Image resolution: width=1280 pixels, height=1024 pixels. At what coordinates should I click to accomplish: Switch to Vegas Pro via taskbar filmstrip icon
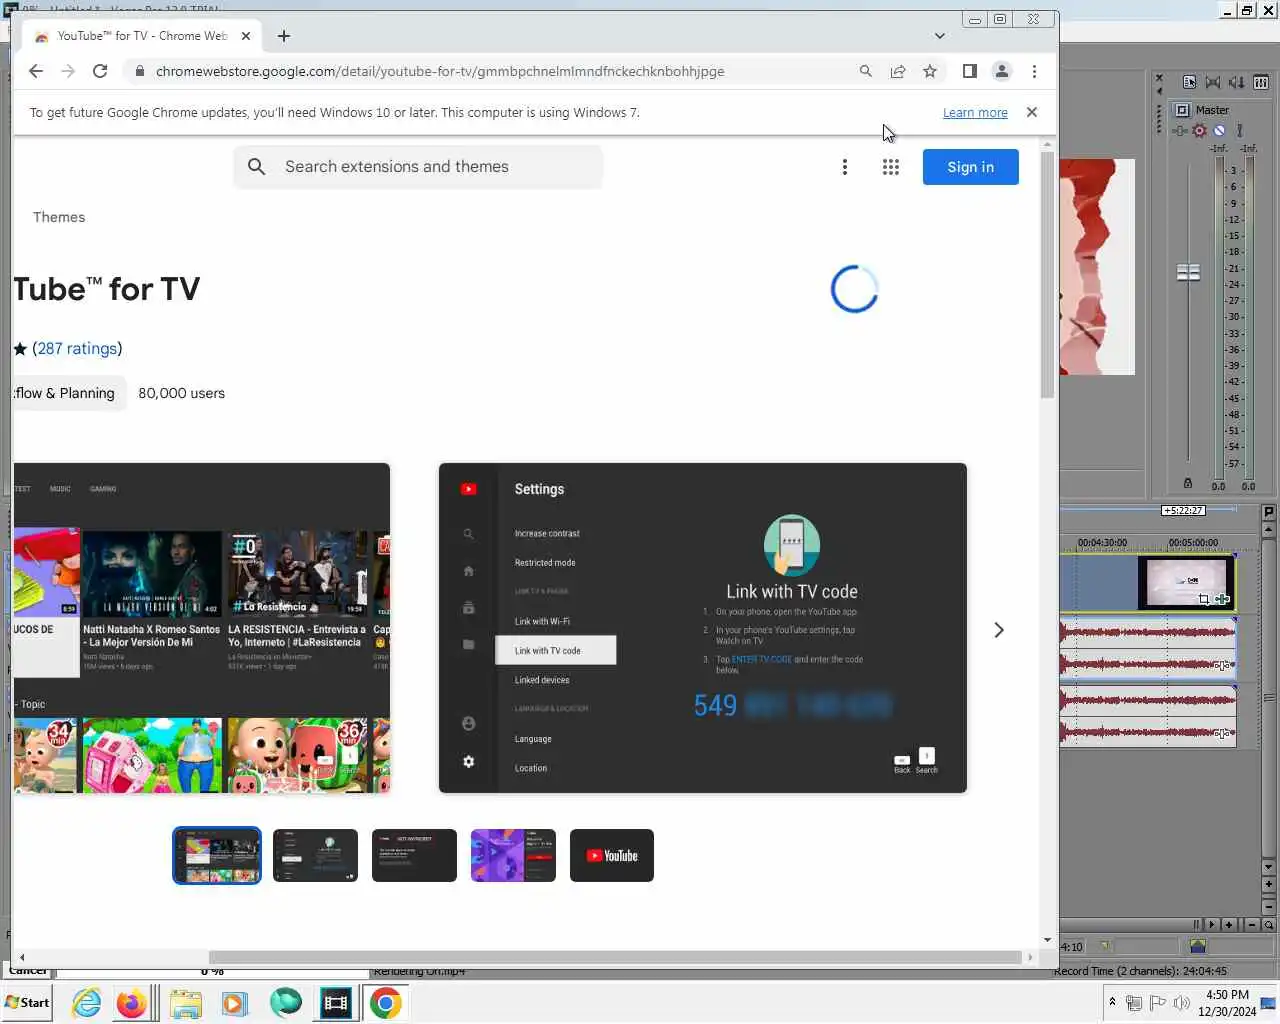[336, 1003]
